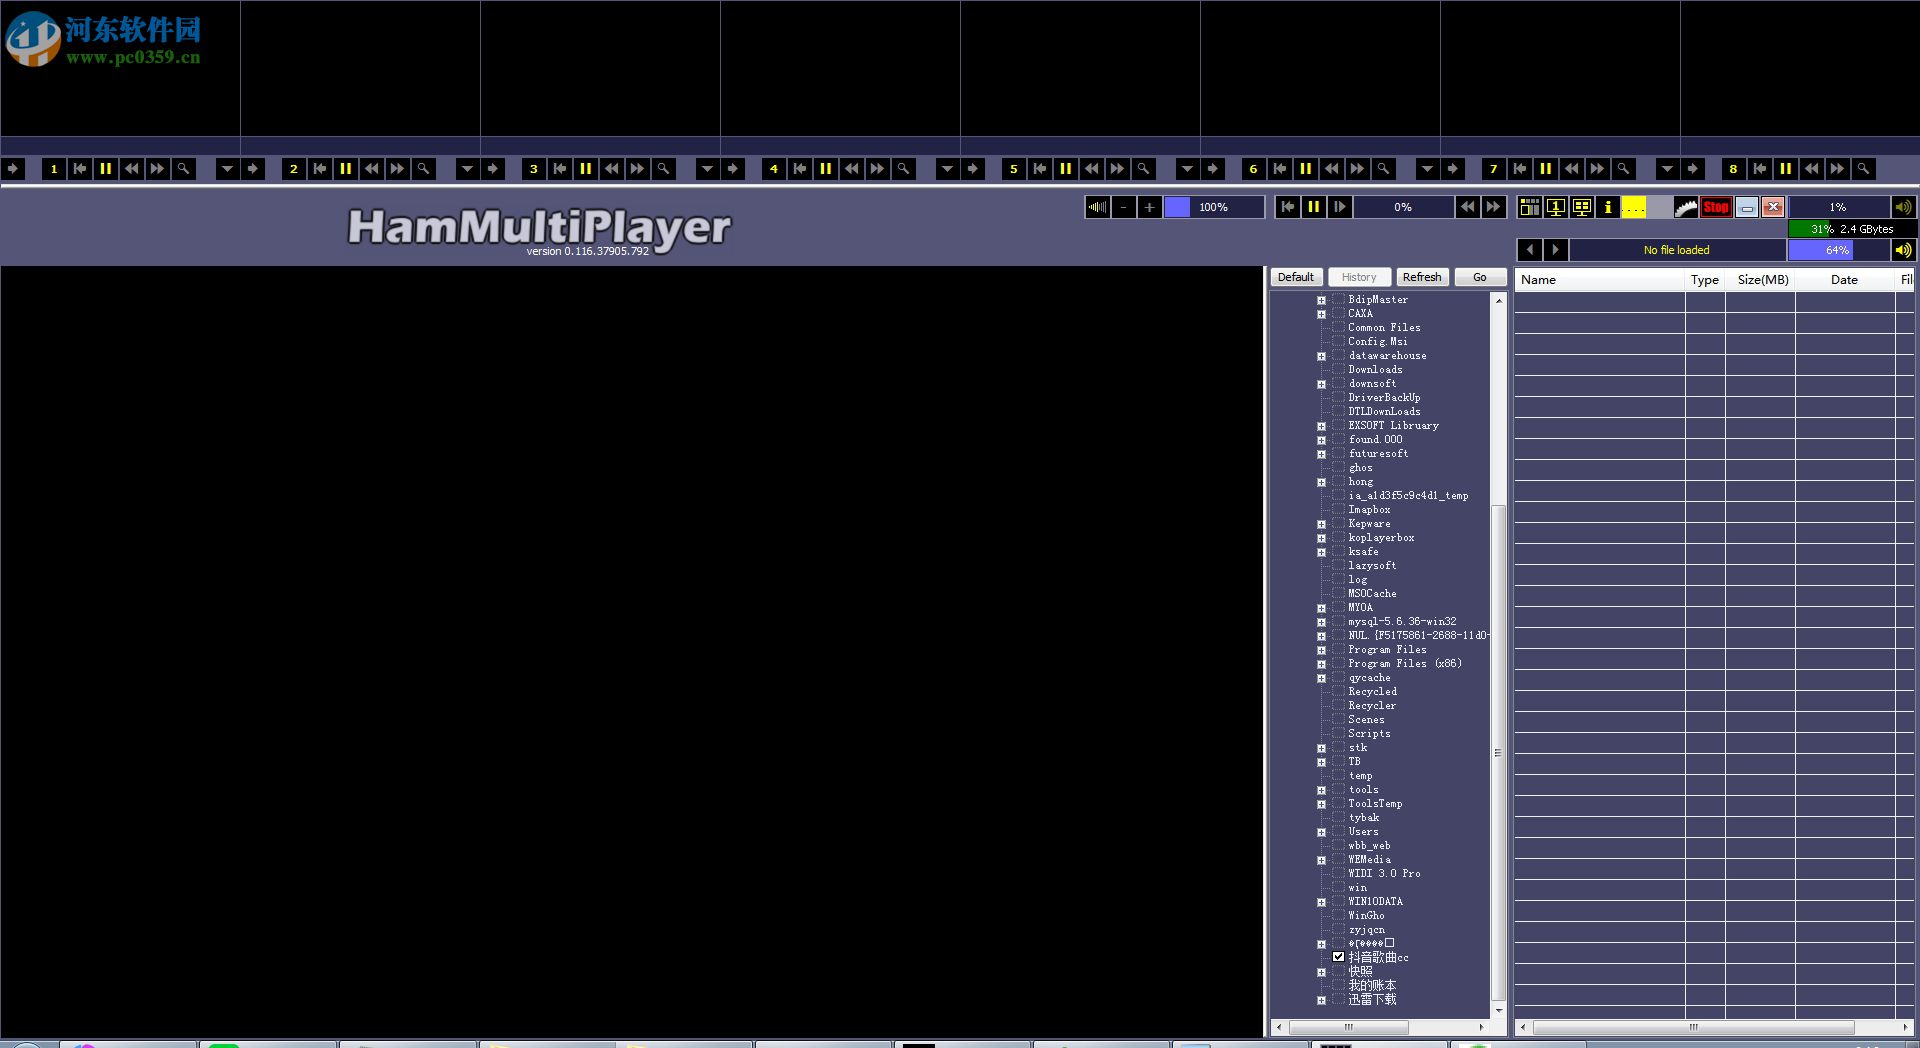Rewind player 8
Image resolution: width=1920 pixels, height=1048 pixels.
1812,169
